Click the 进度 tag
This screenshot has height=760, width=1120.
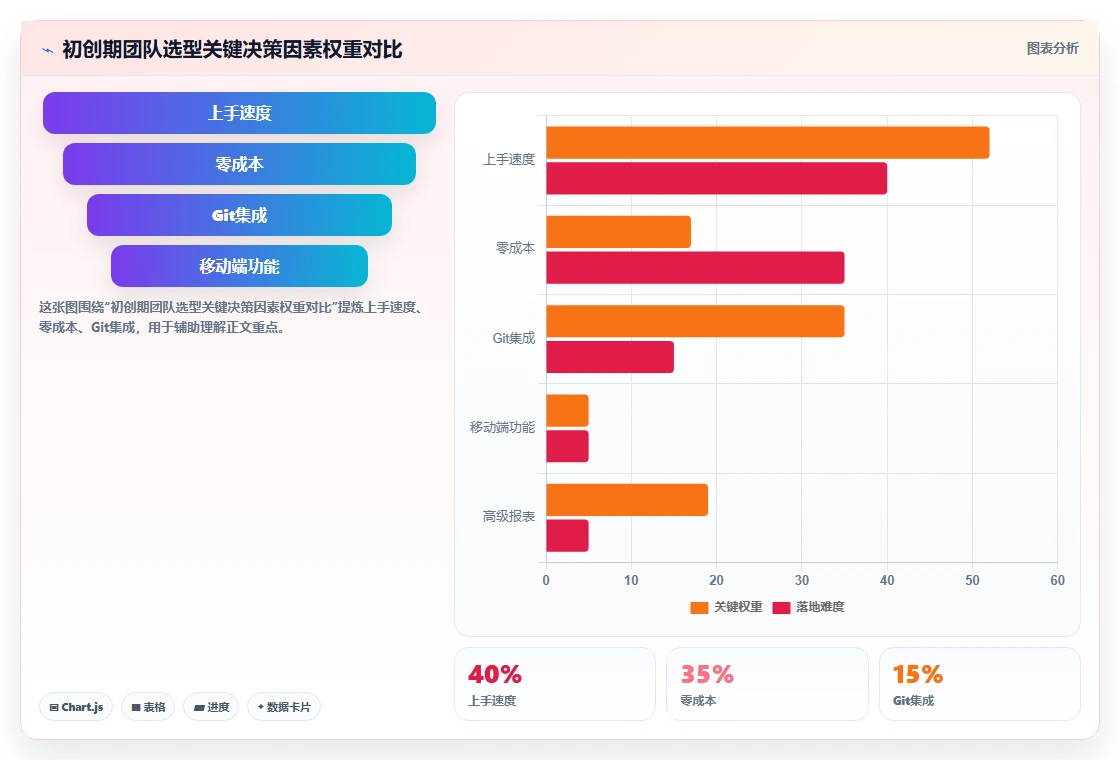tap(211, 707)
